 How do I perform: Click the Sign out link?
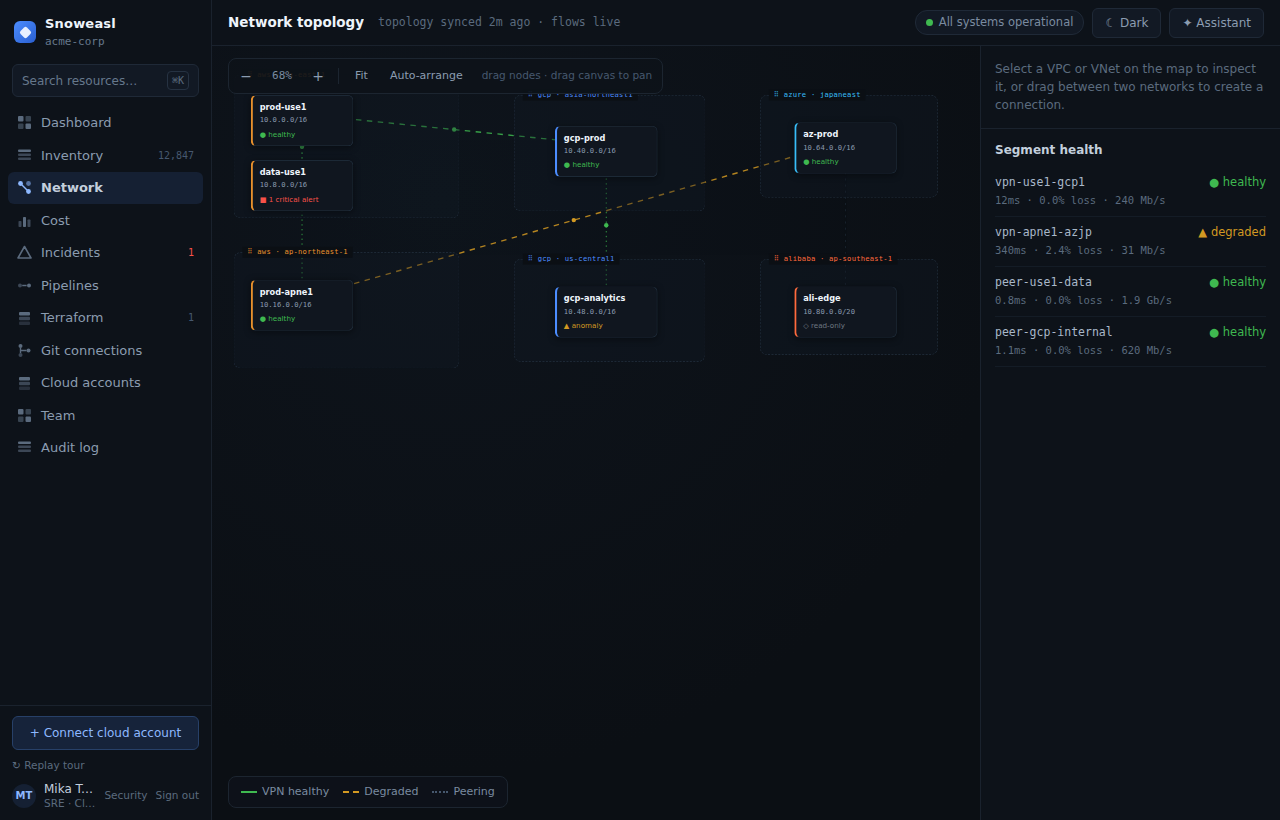click(x=177, y=796)
